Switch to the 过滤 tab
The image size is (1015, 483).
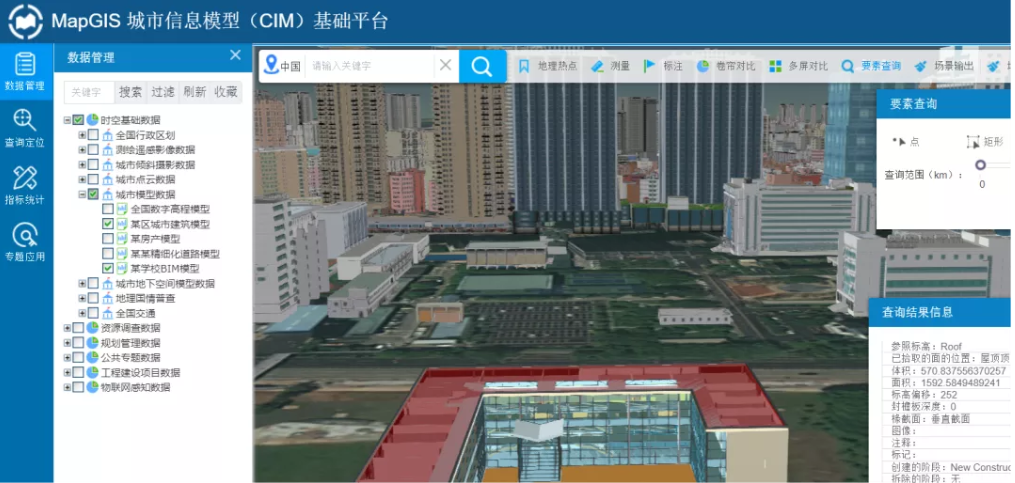(x=163, y=92)
